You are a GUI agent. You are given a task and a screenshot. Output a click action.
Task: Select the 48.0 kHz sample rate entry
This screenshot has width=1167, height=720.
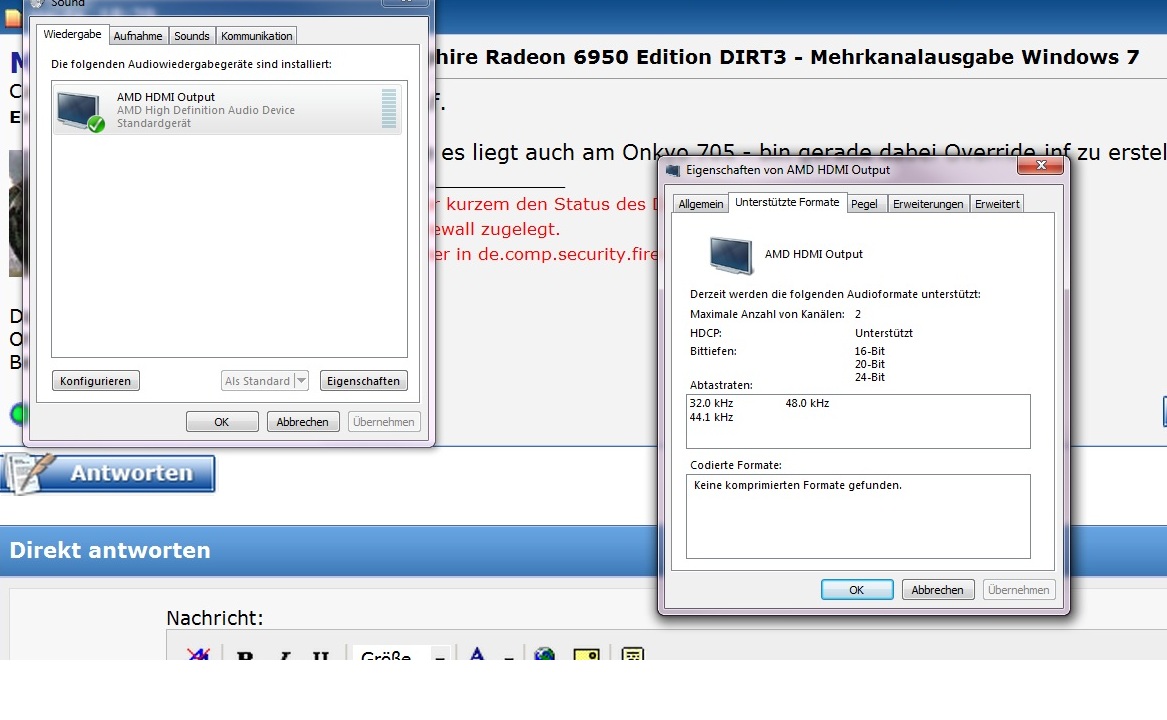[x=807, y=403]
